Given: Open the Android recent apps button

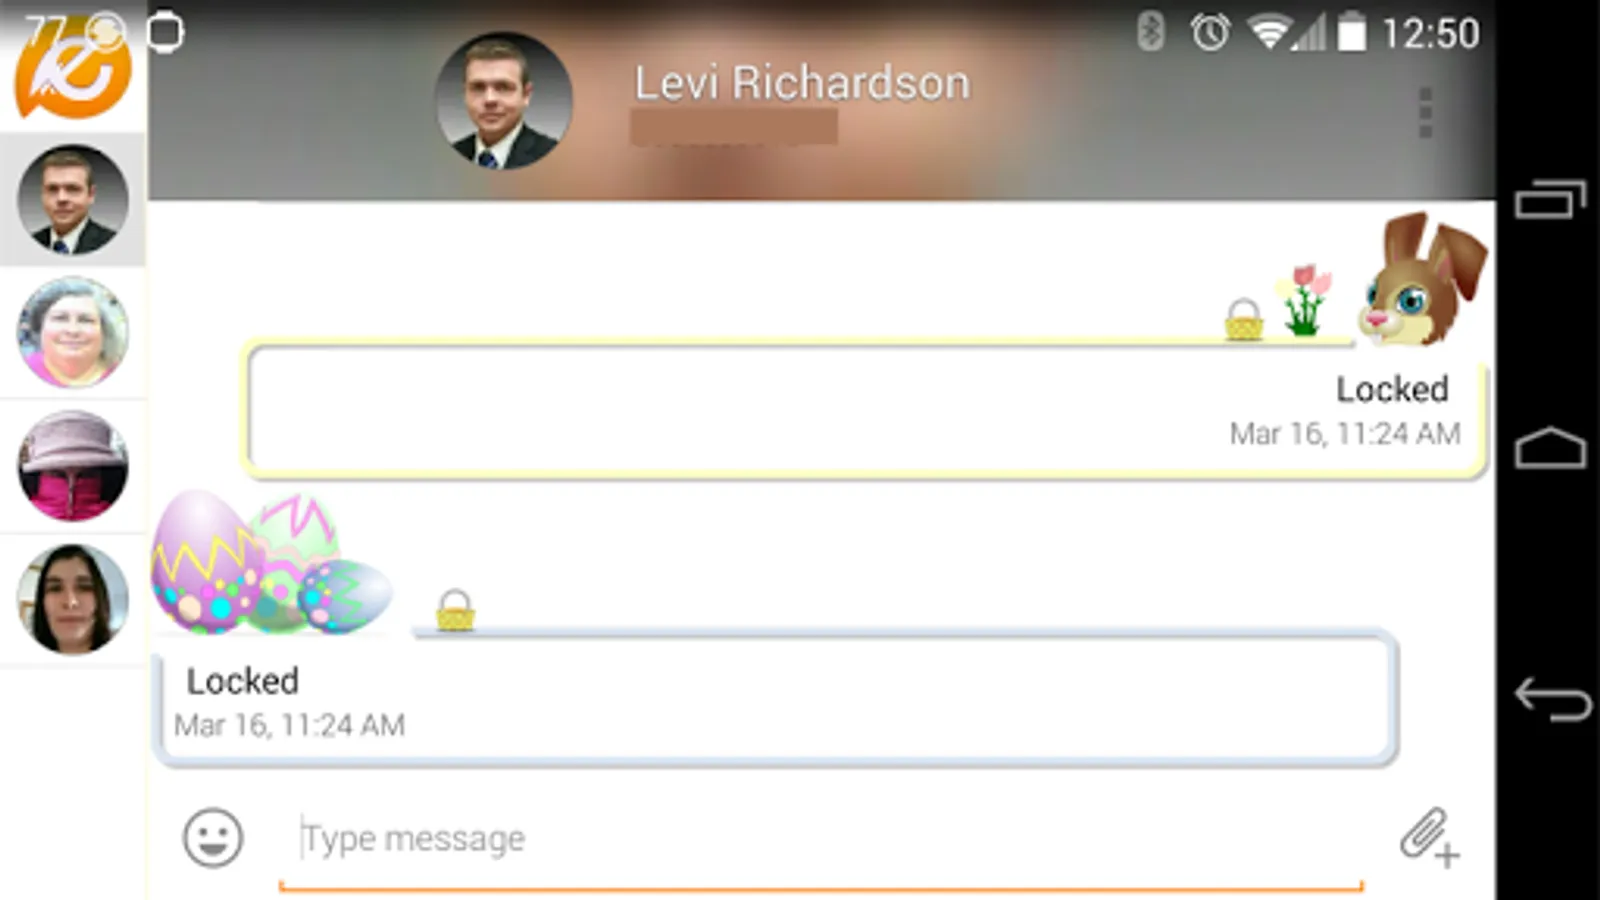Looking at the screenshot, I should click(x=1551, y=198).
